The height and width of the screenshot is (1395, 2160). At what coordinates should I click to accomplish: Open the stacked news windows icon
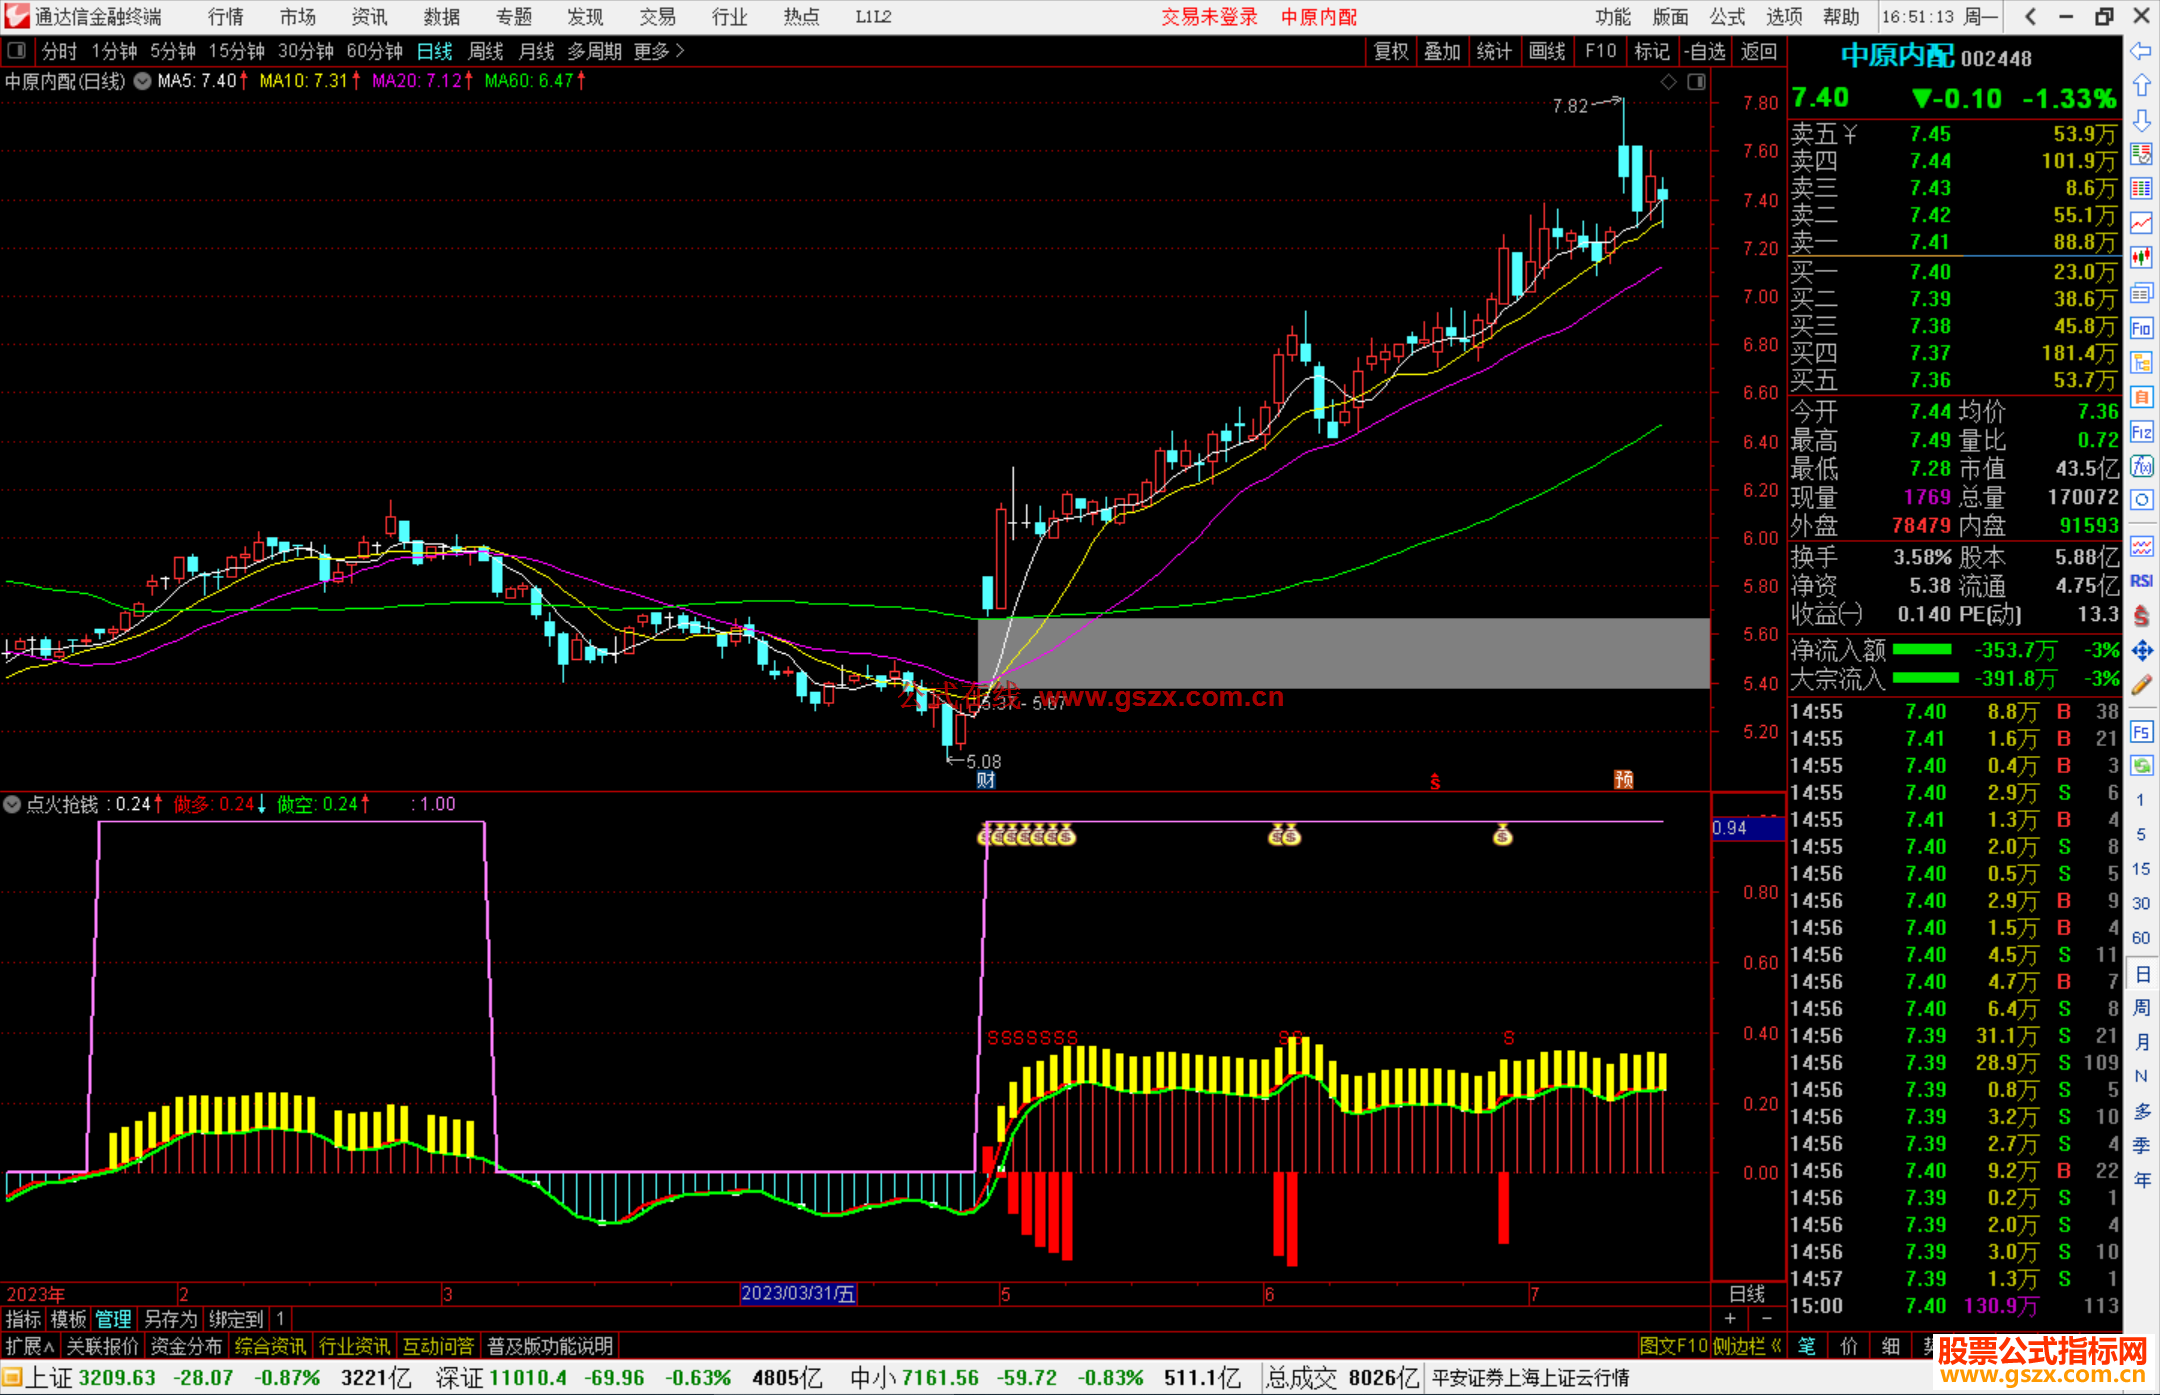2141,293
